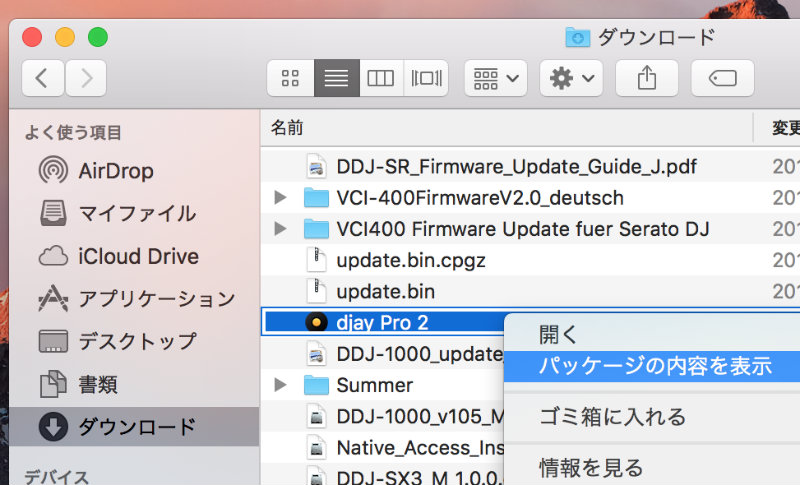Minimize the window with yellow button
Image resolution: width=800 pixels, height=485 pixels.
[x=65, y=37]
